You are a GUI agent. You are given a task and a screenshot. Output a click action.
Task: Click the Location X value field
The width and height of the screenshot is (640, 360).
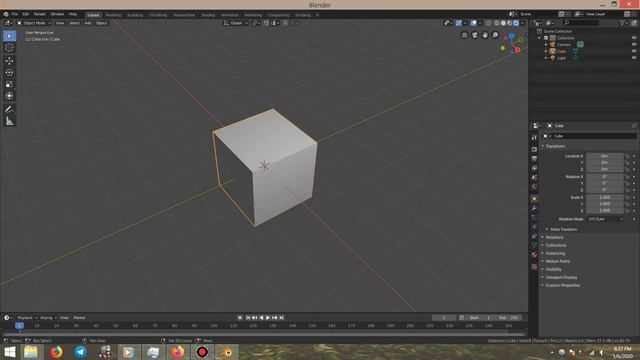(605, 156)
